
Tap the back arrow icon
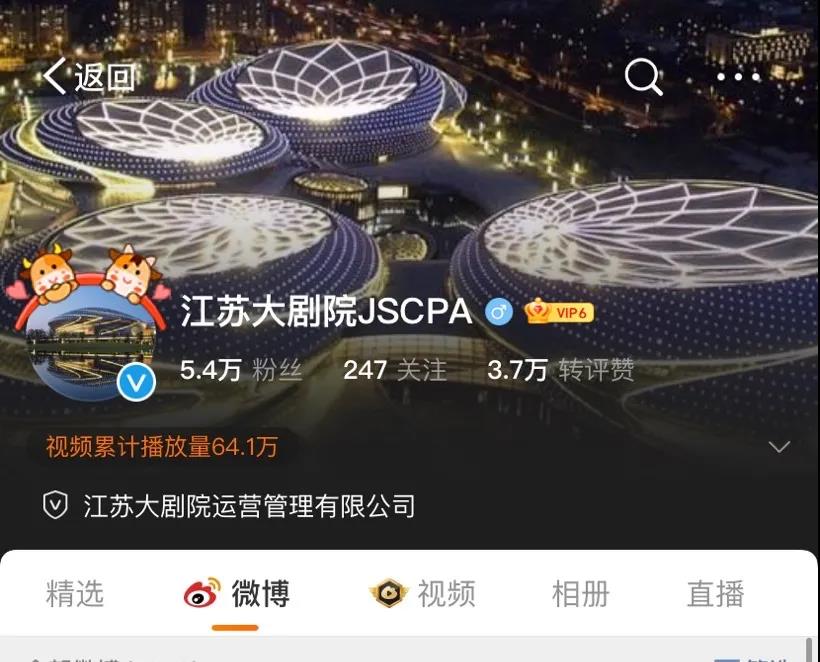pyautogui.click(x=54, y=76)
